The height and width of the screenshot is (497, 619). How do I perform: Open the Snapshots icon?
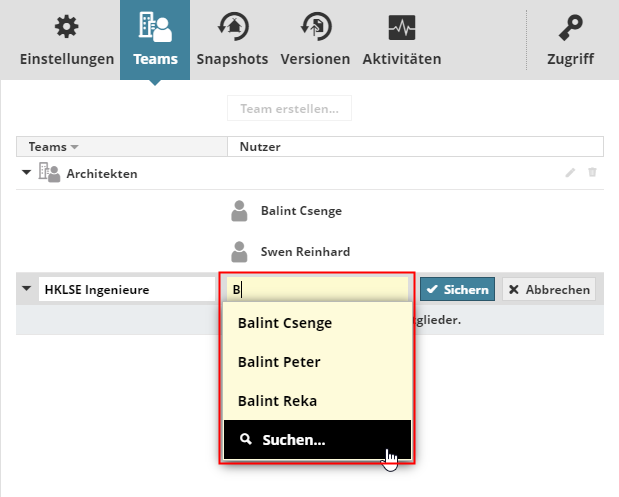(232, 28)
